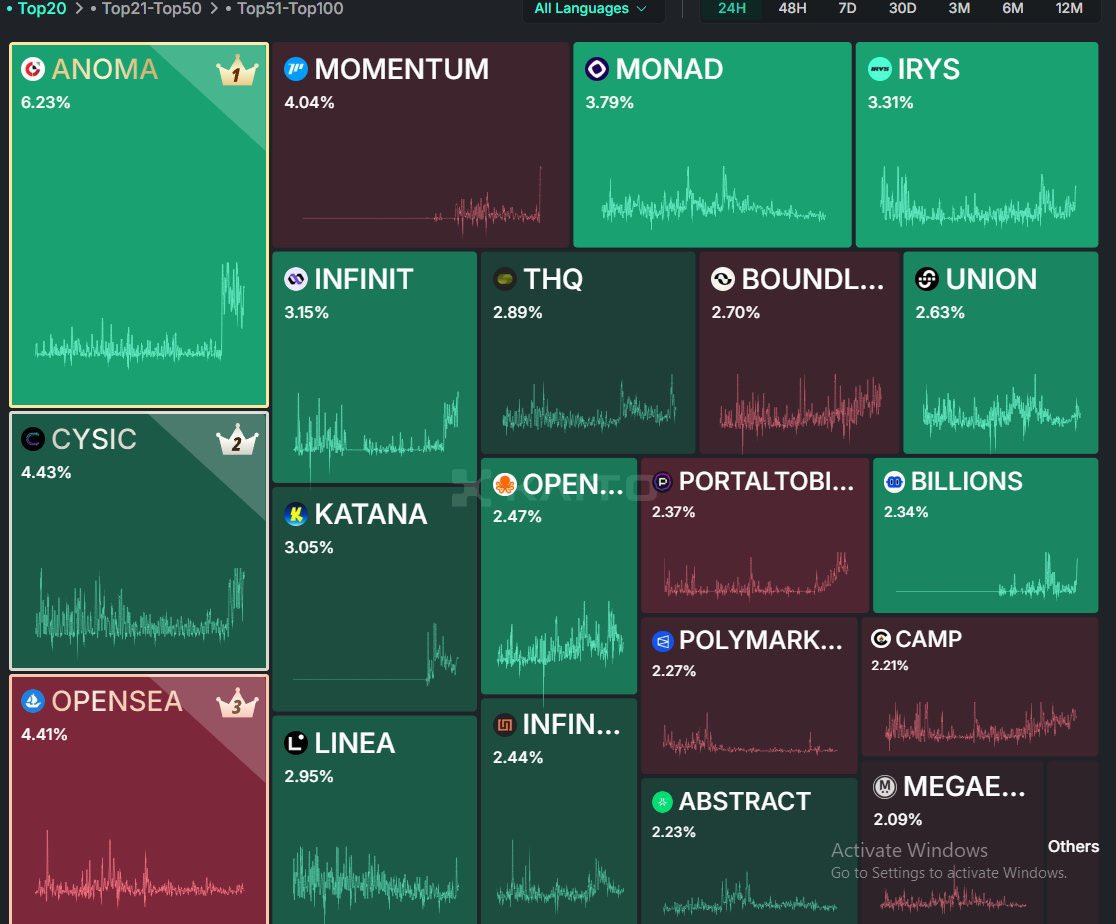Screen dimensions: 1116x924
Task: Click the OPENSEA project logo icon
Action: pyautogui.click(x=33, y=701)
